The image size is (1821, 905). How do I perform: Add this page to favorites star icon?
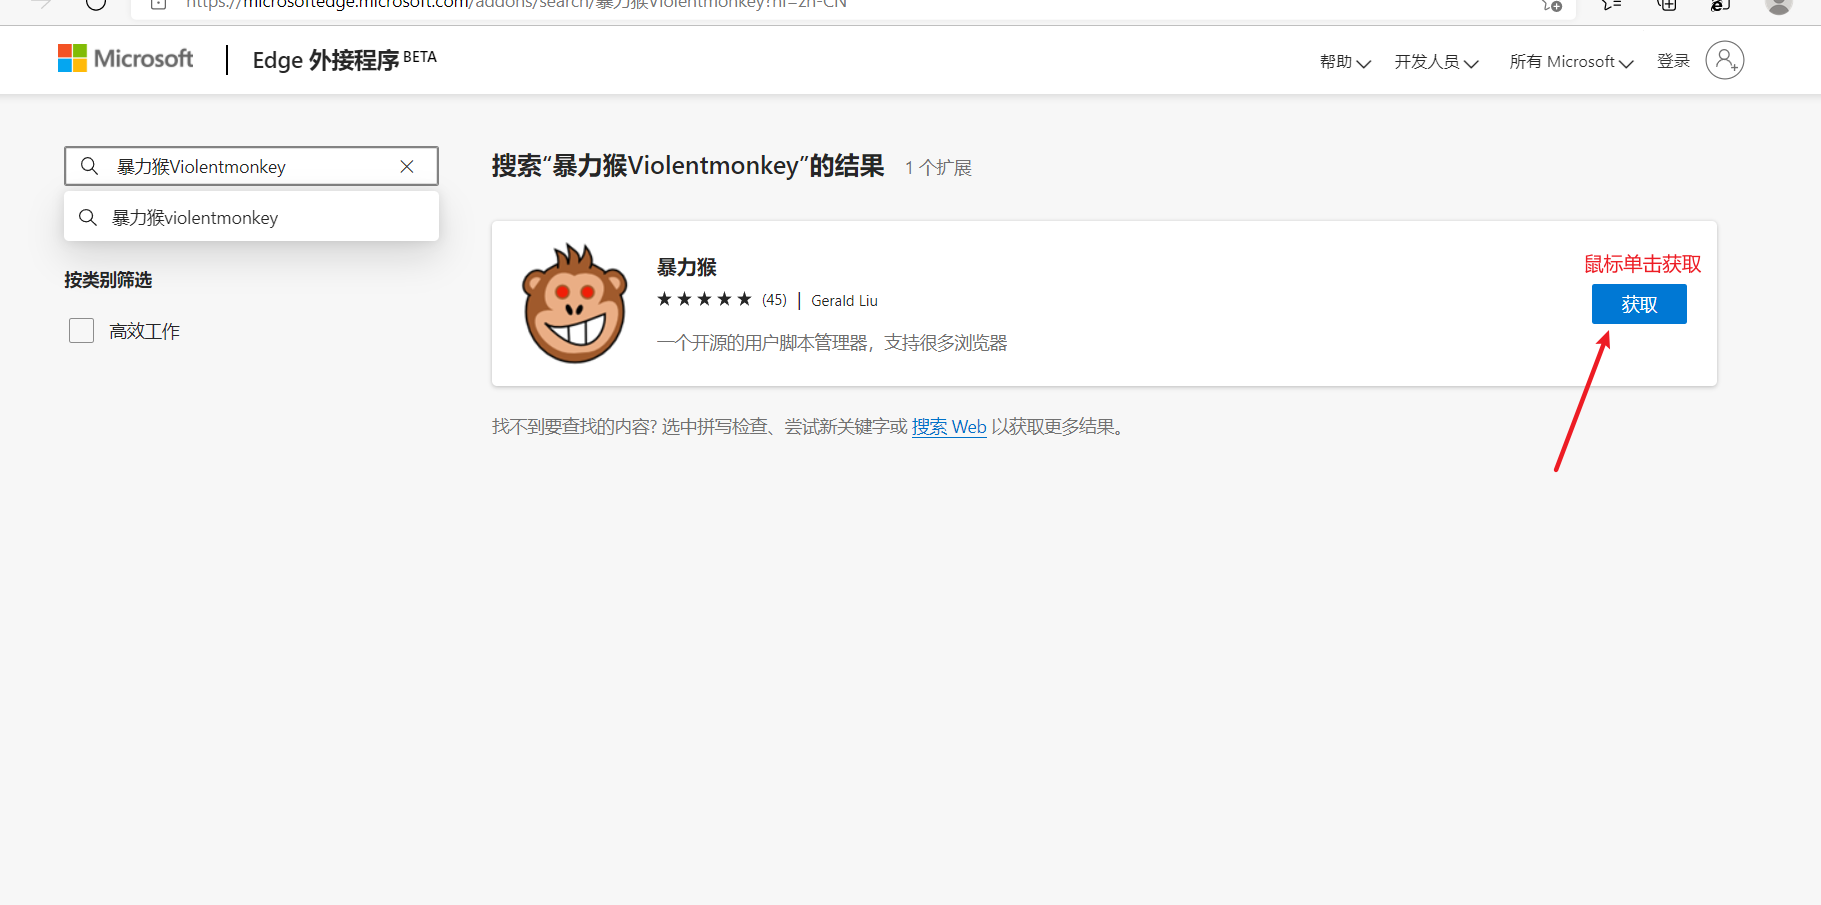[1552, 5]
